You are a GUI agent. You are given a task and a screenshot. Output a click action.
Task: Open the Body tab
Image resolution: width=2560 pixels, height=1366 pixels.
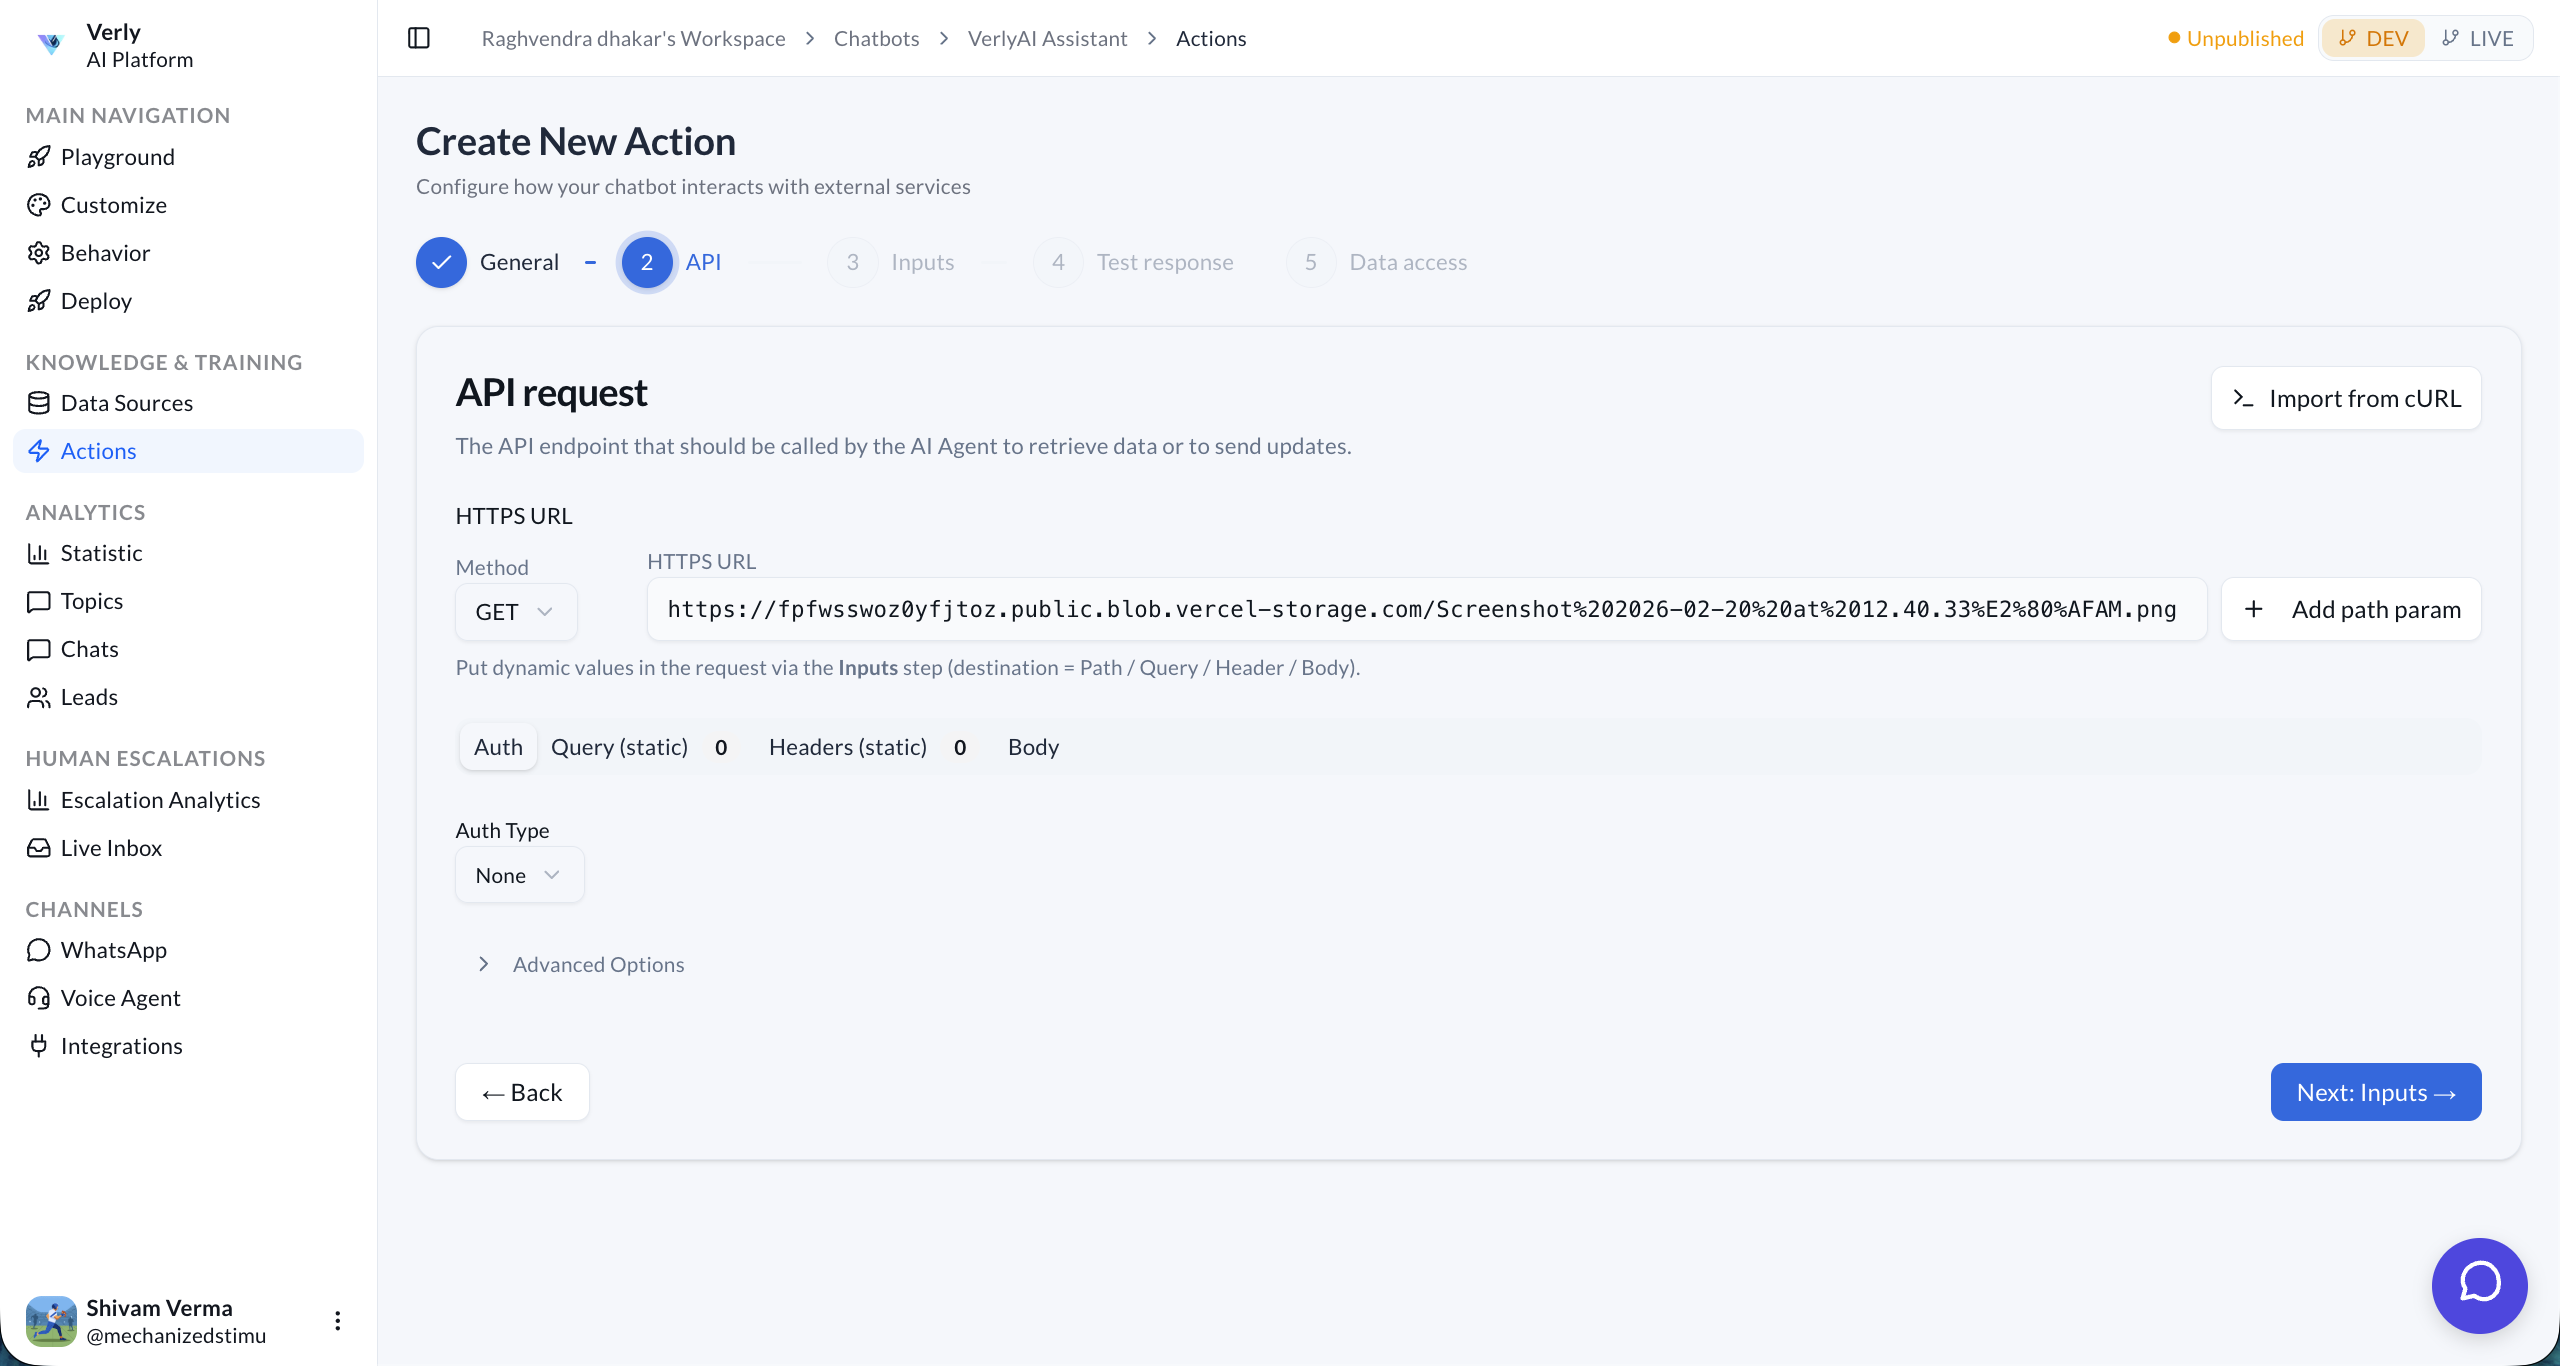pyautogui.click(x=1032, y=746)
